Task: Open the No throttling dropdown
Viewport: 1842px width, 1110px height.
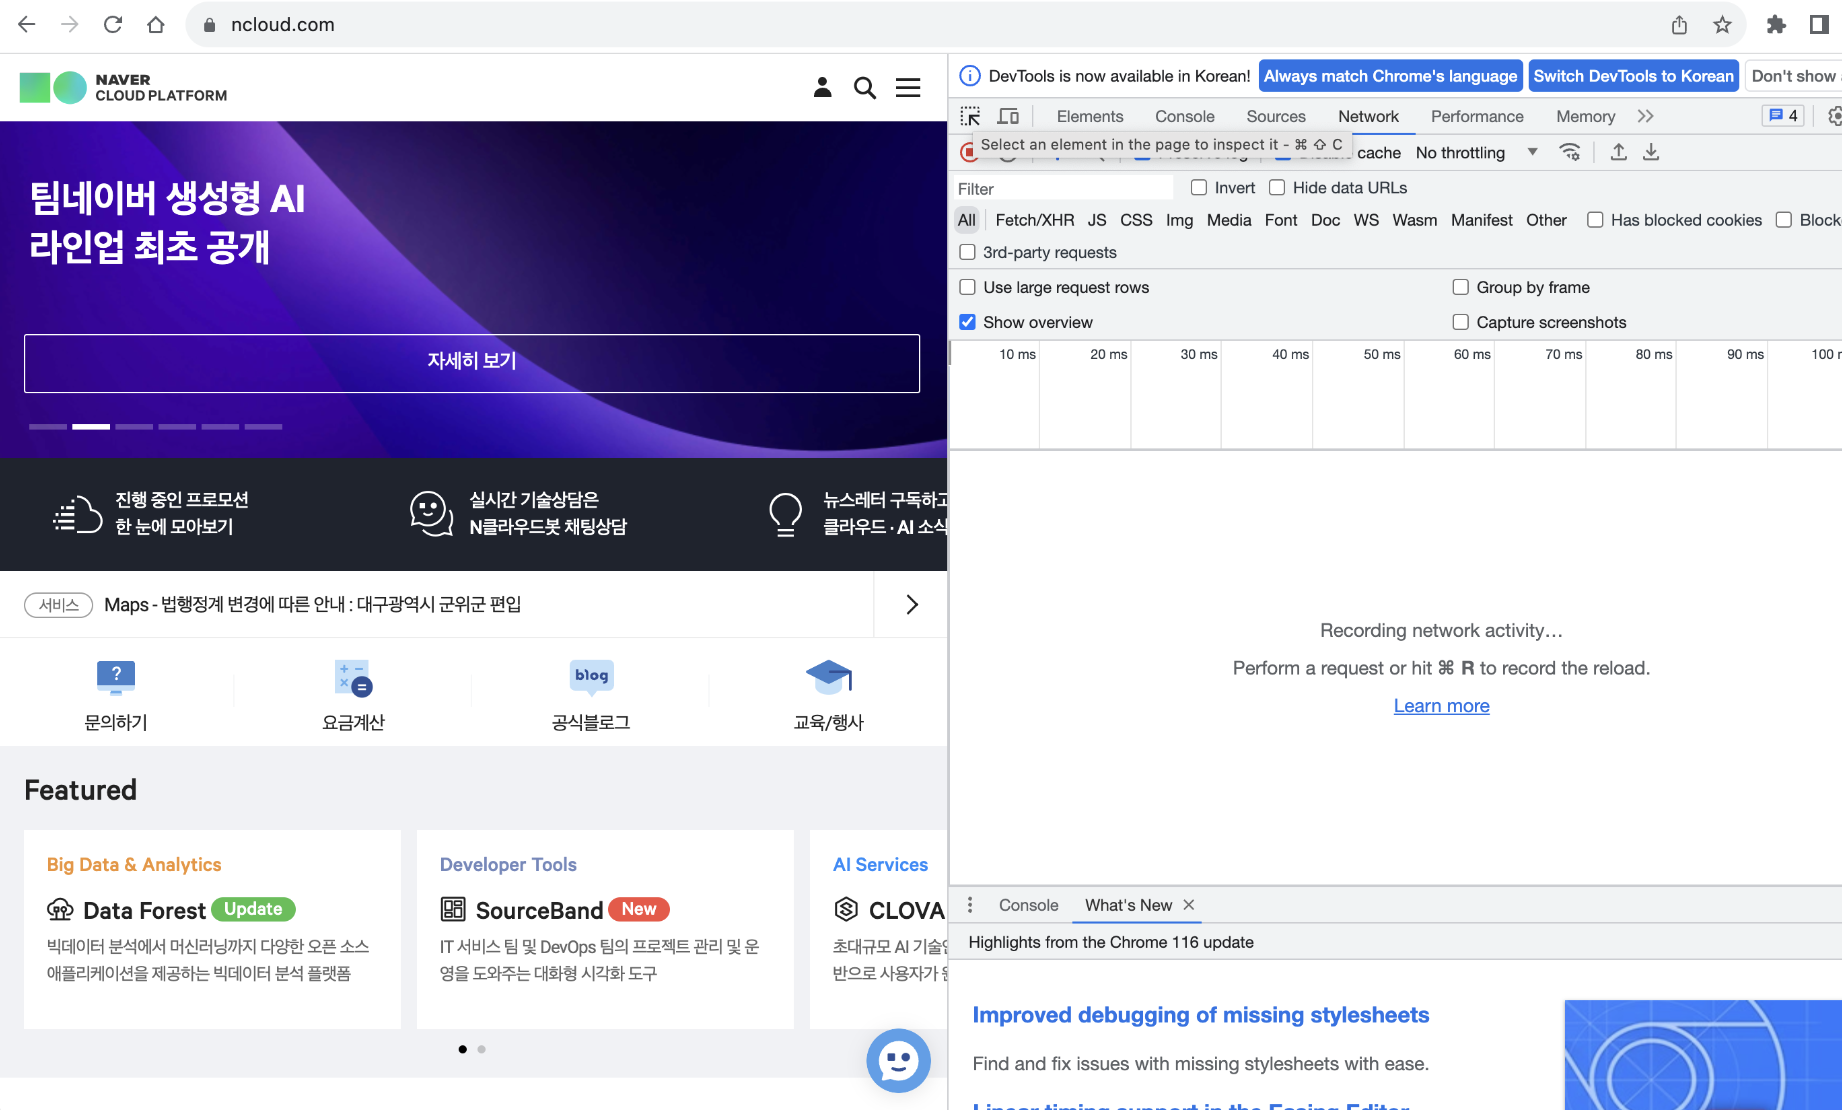Action: [x=1476, y=152]
